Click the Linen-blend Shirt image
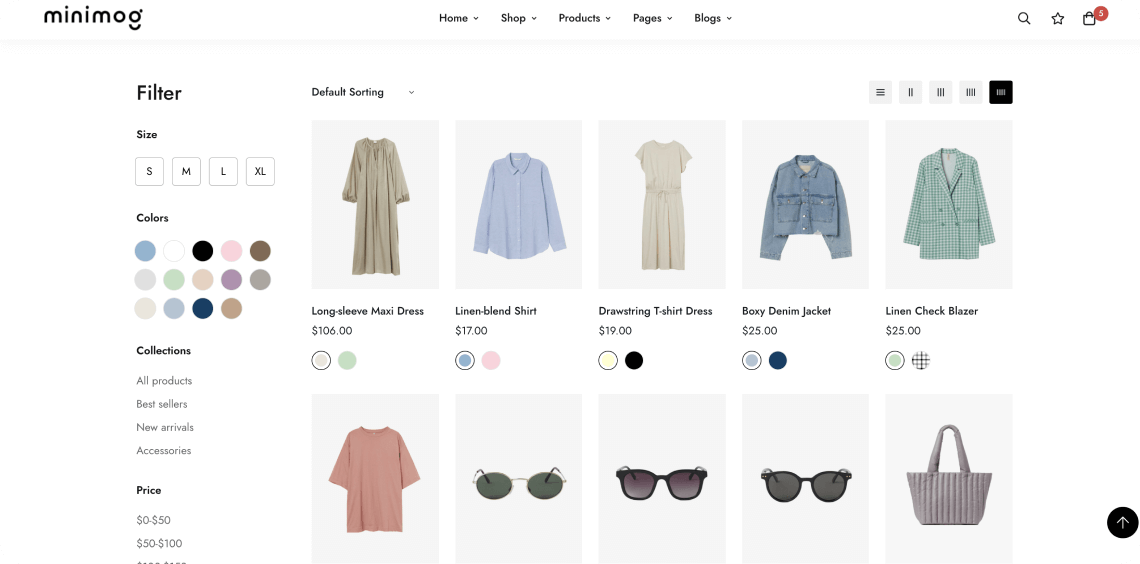The width and height of the screenshot is (1140, 564). (518, 205)
